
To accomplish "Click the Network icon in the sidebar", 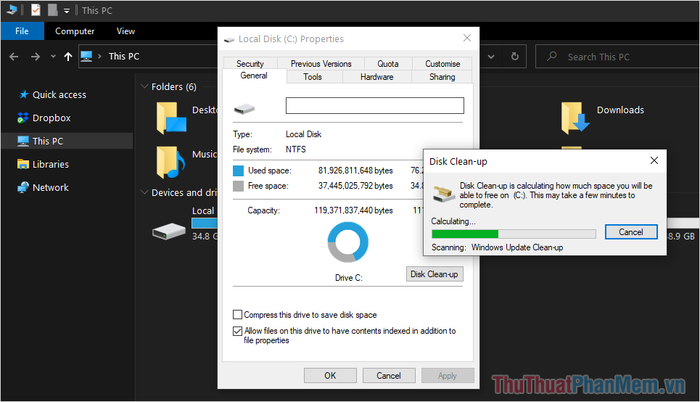I will point(23,188).
